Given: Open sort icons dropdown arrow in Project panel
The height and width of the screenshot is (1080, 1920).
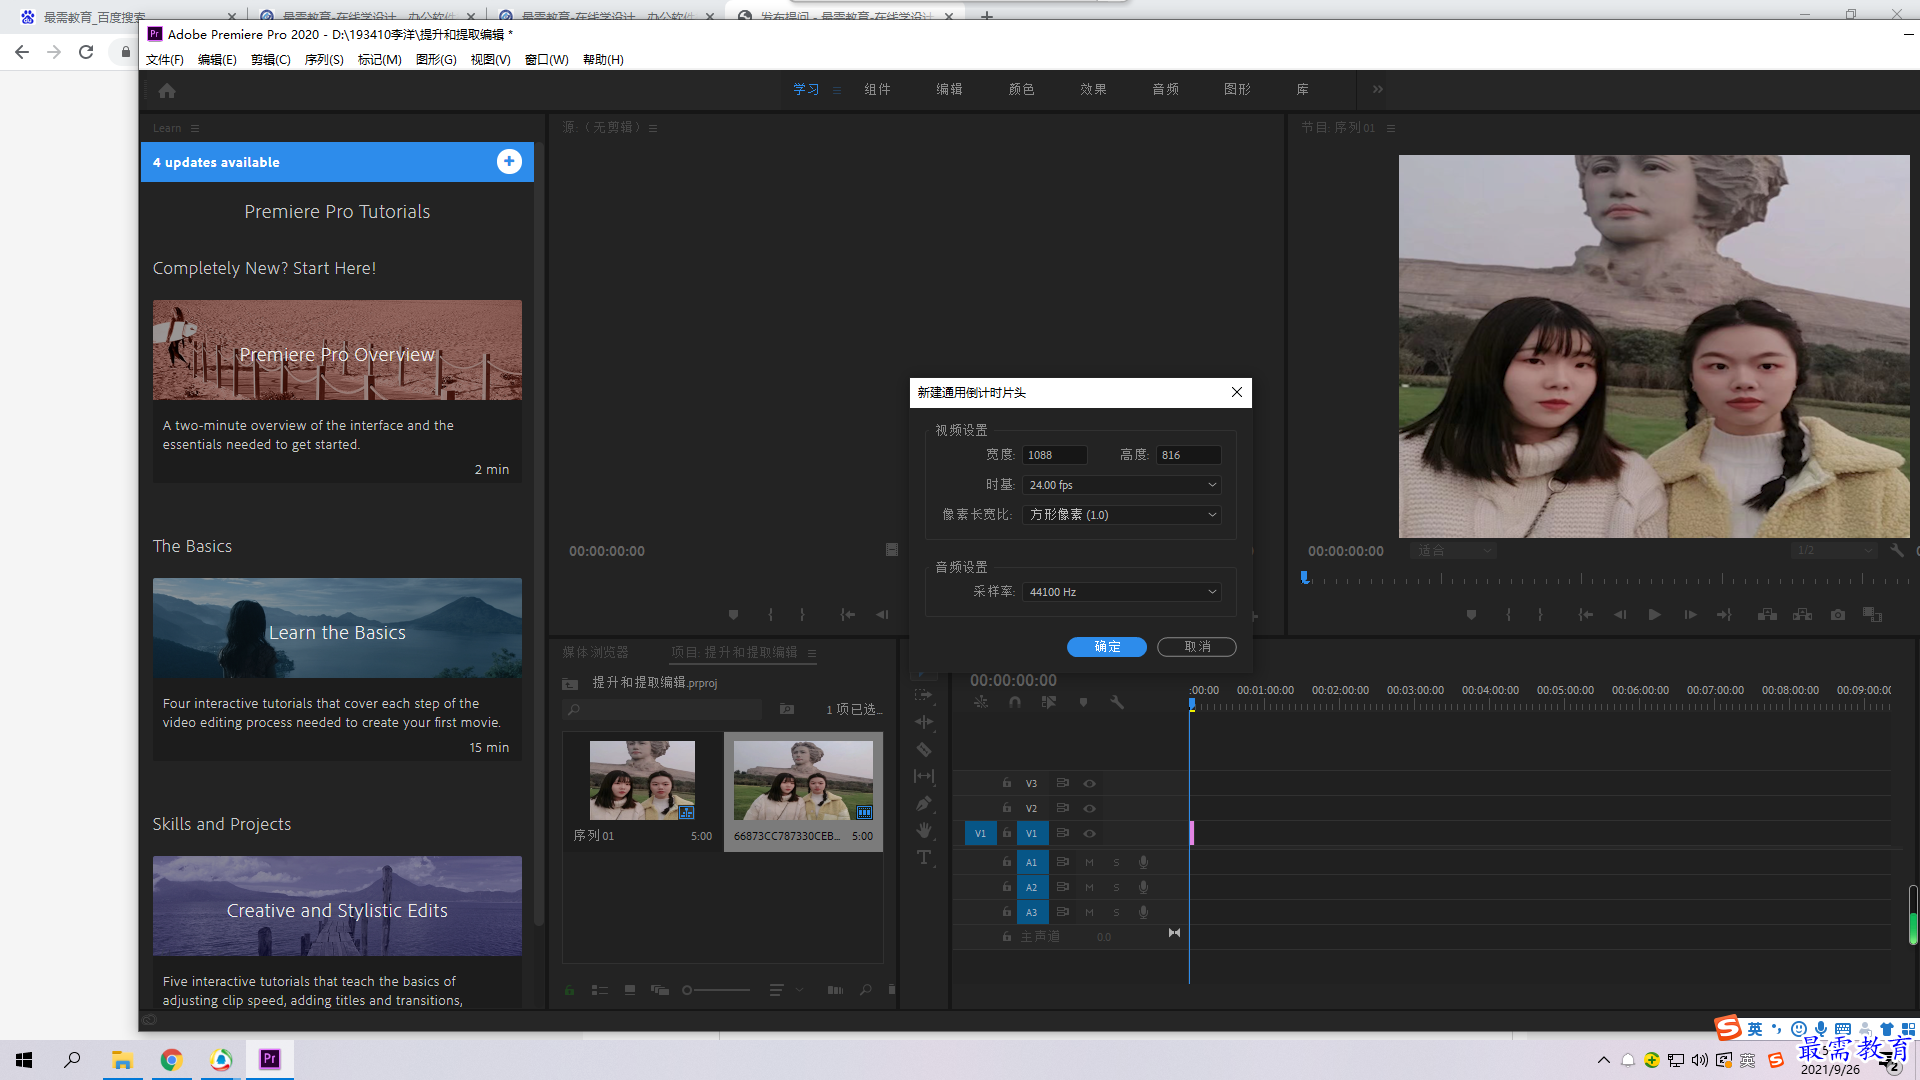Looking at the screenshot, I should pos(799,990).
